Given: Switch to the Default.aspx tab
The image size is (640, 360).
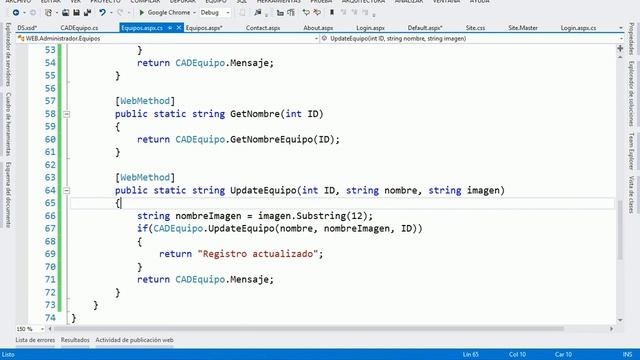Looking at the screenshot, I should [x=425, y=28].
